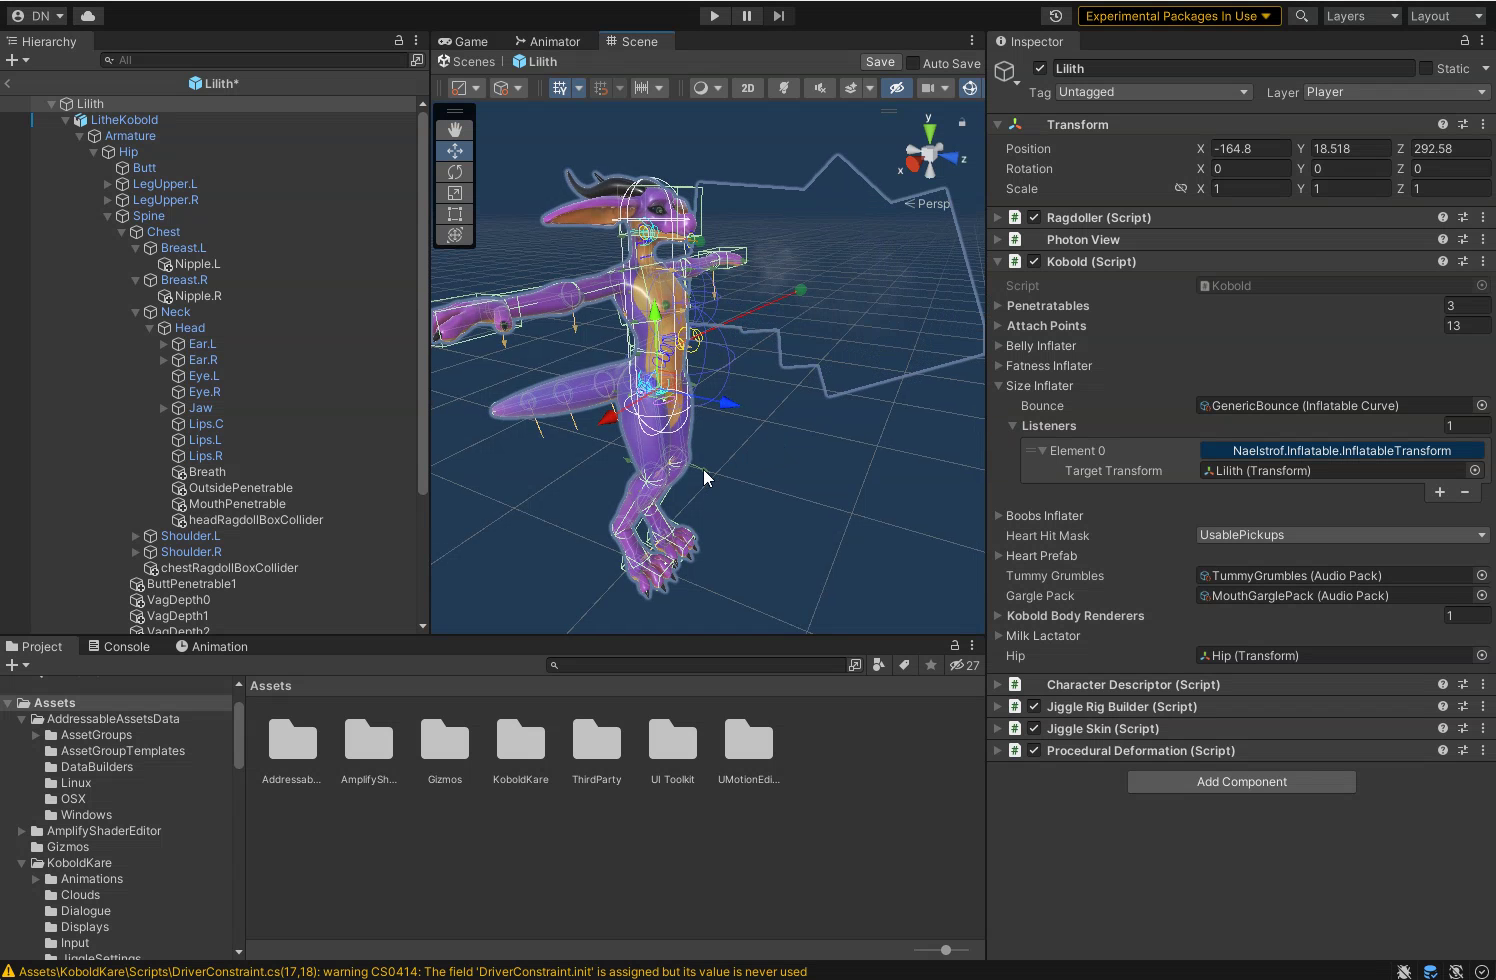Click Position X input field
The image size is (1496, 980).
pos(1250,149)
